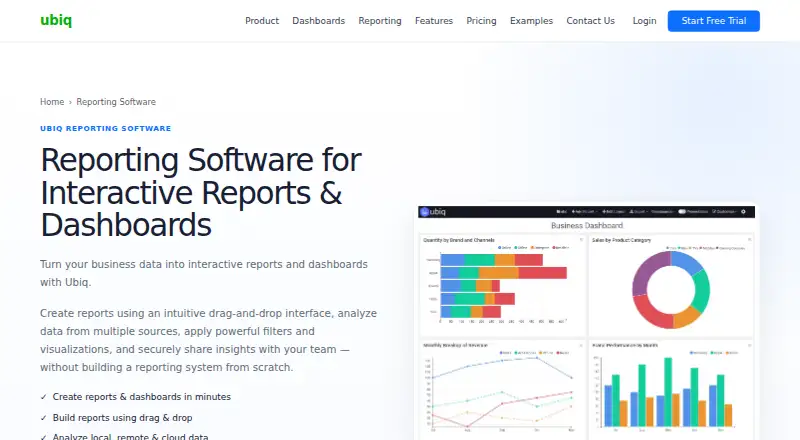Viewport: 800px width, 440px height.
Task: Click the blue donut chart segment
Action: [688, 262]
